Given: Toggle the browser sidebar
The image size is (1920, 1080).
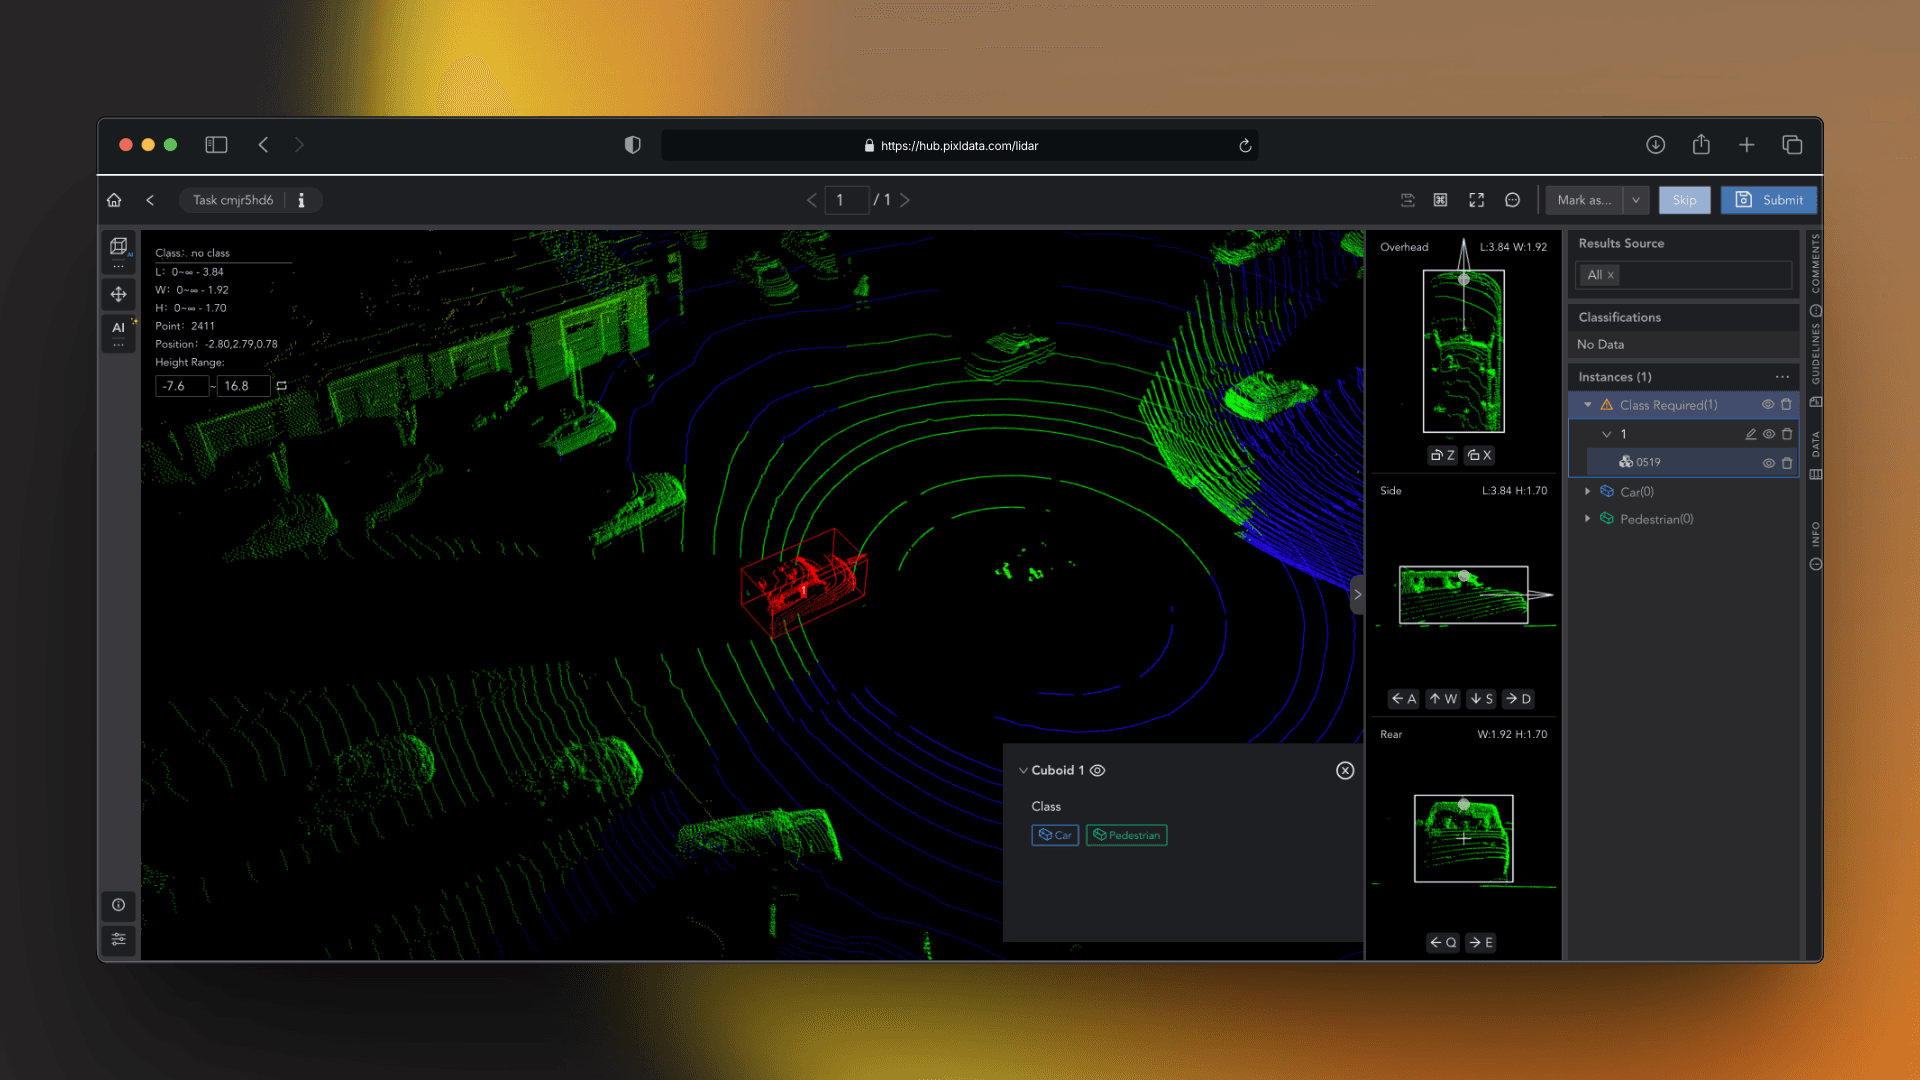Looking at the screenshot, I should (216, 145).
